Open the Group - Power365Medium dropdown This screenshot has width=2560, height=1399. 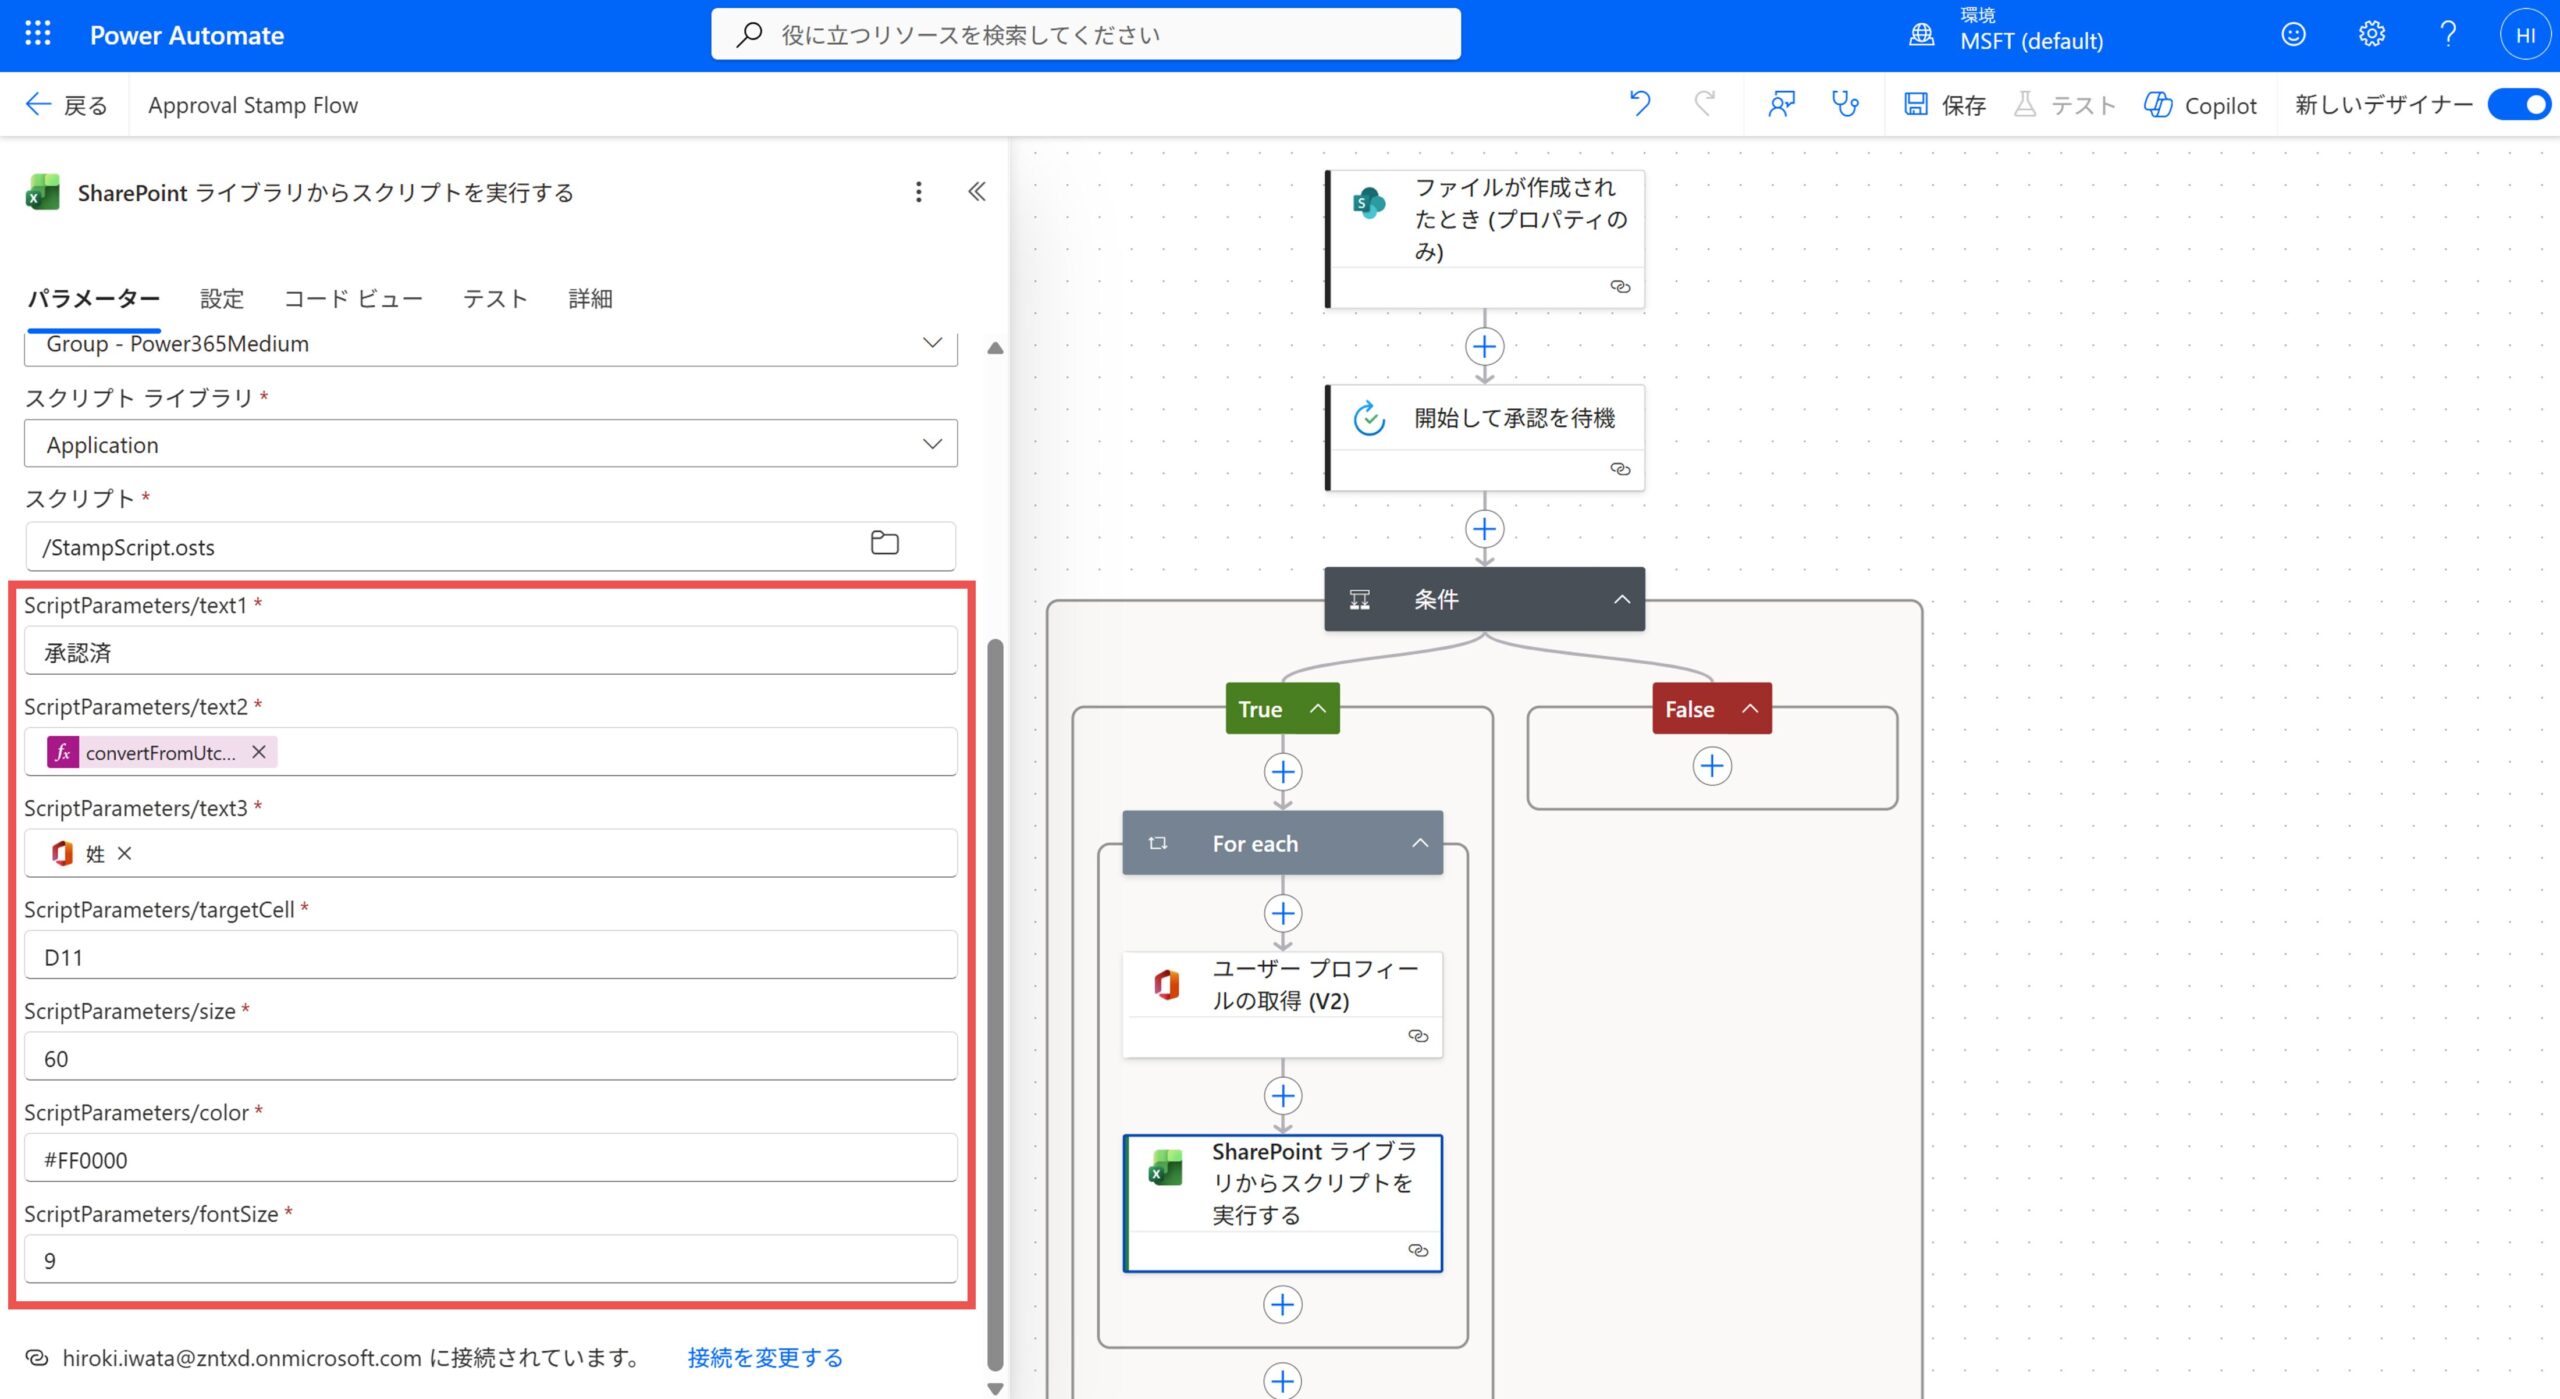point(932,343)
